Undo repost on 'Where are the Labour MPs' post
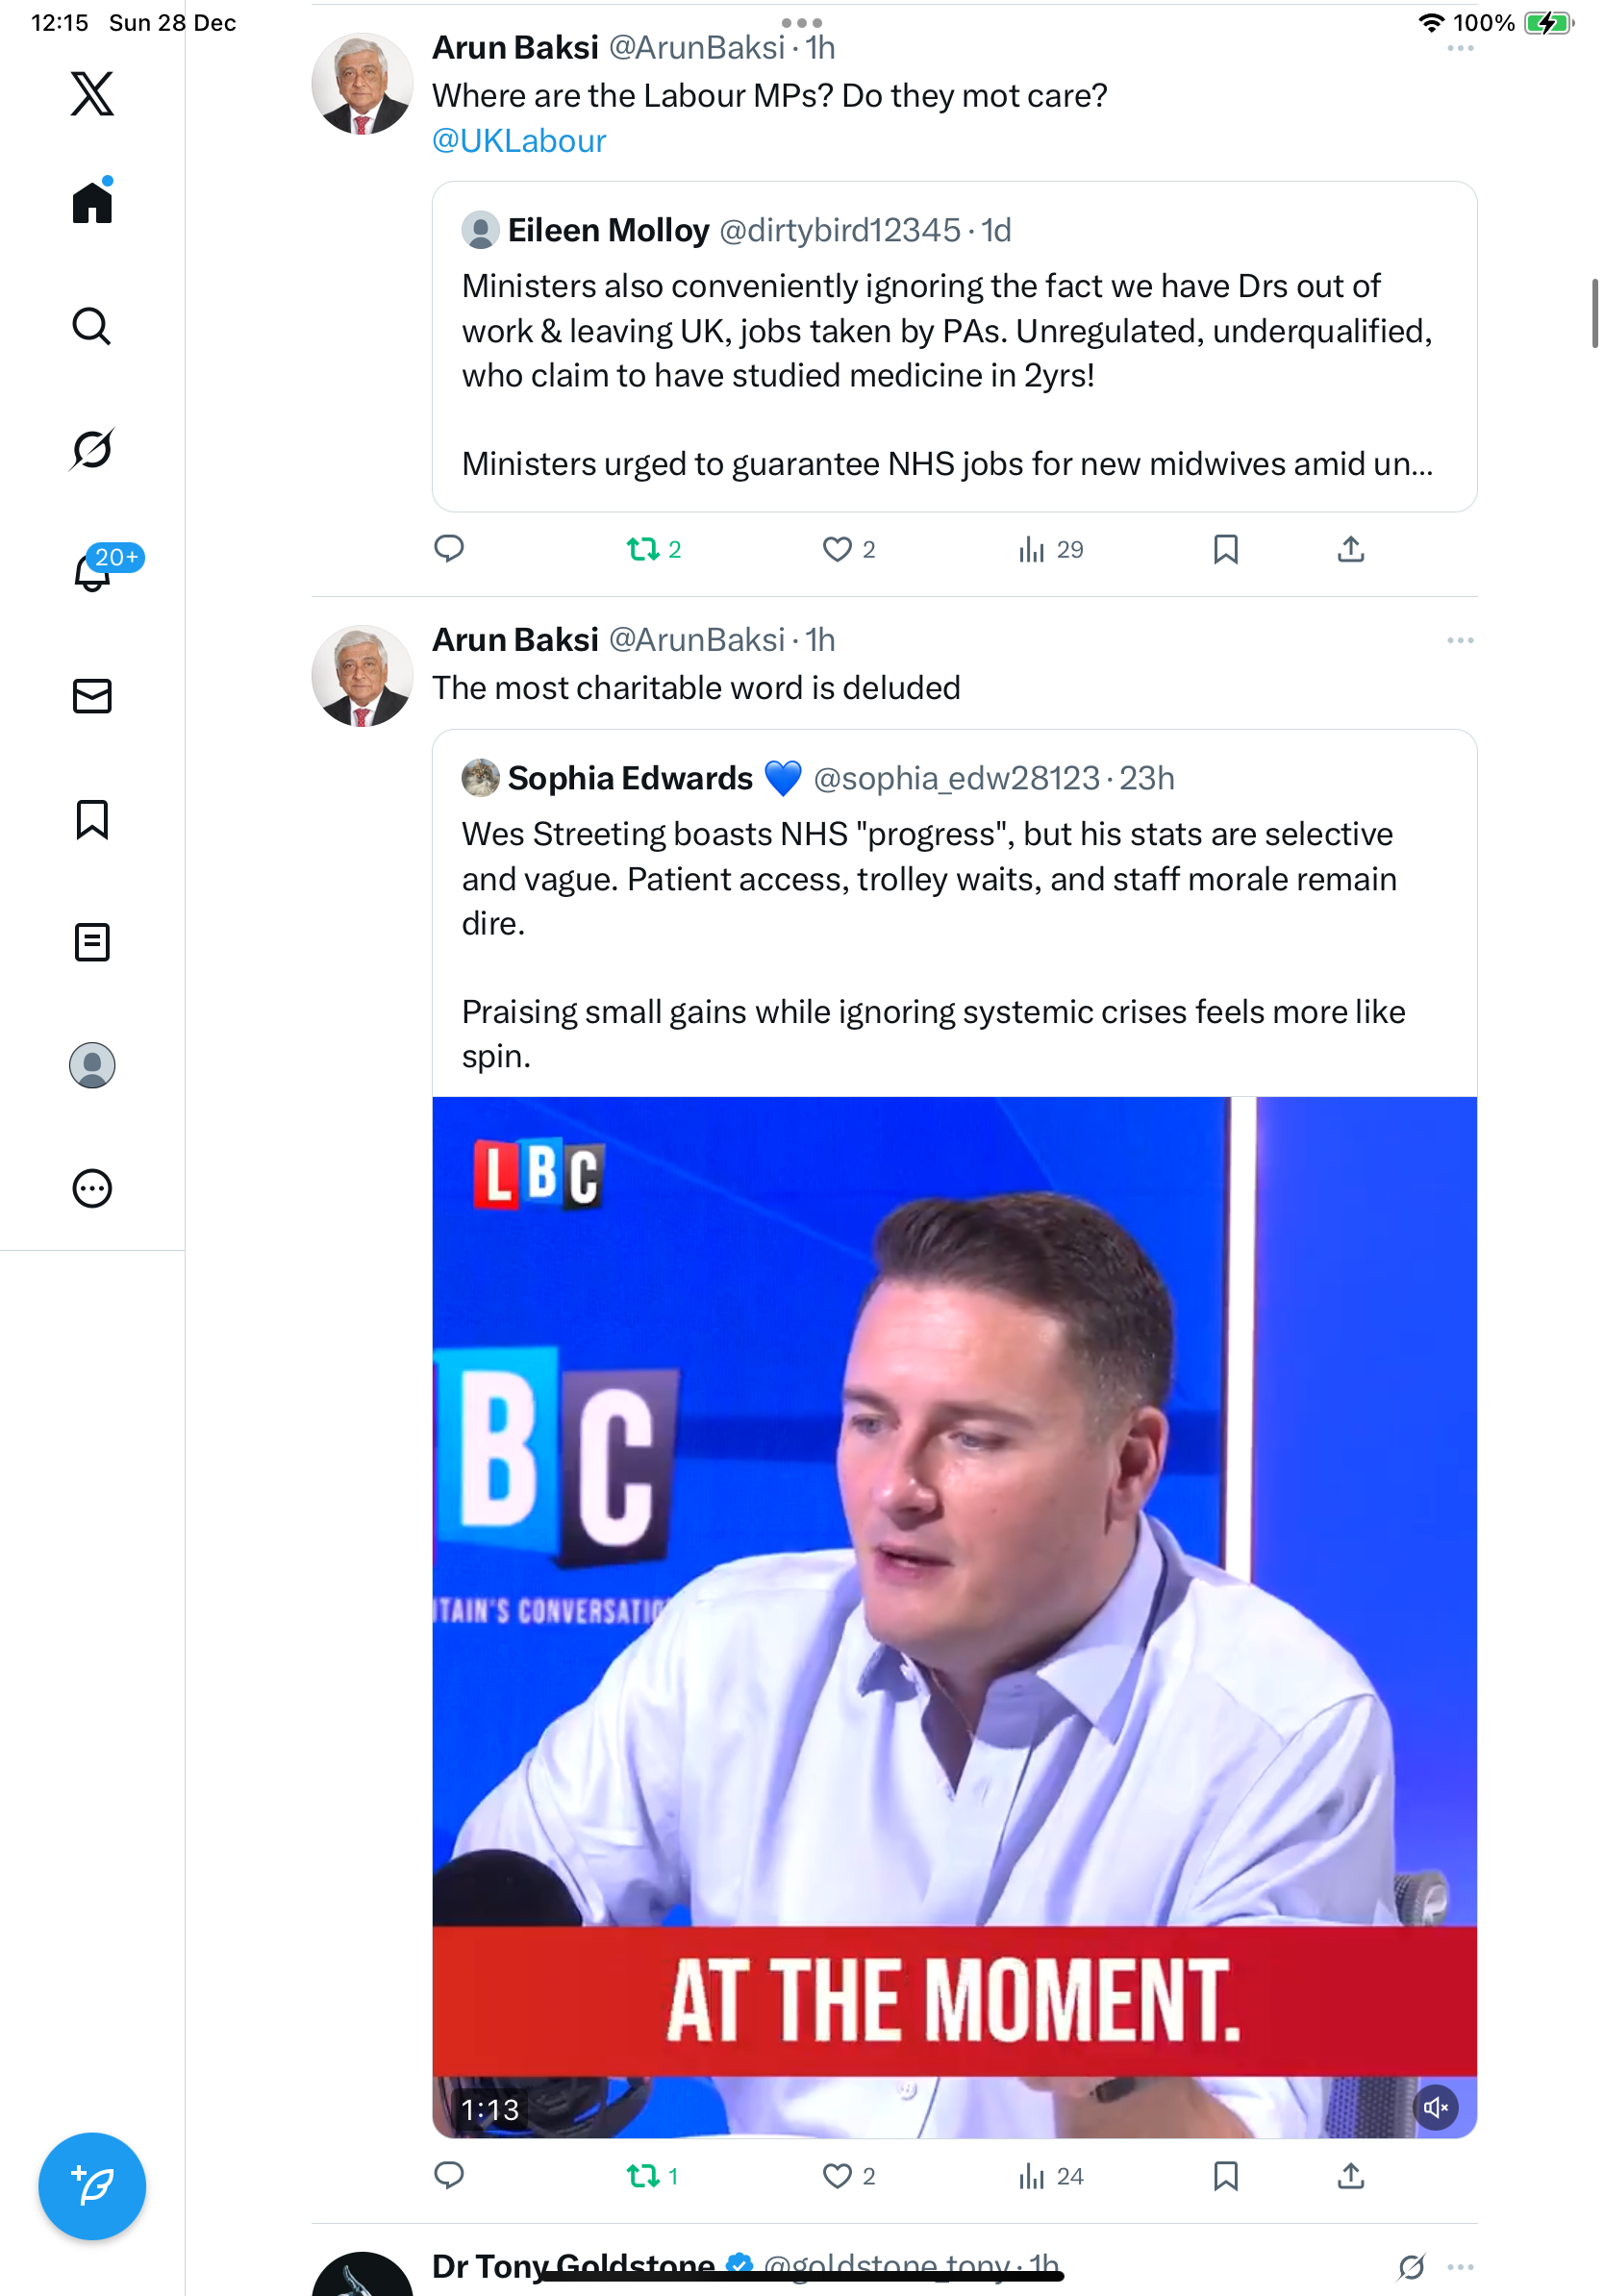 tap(643, 549)
